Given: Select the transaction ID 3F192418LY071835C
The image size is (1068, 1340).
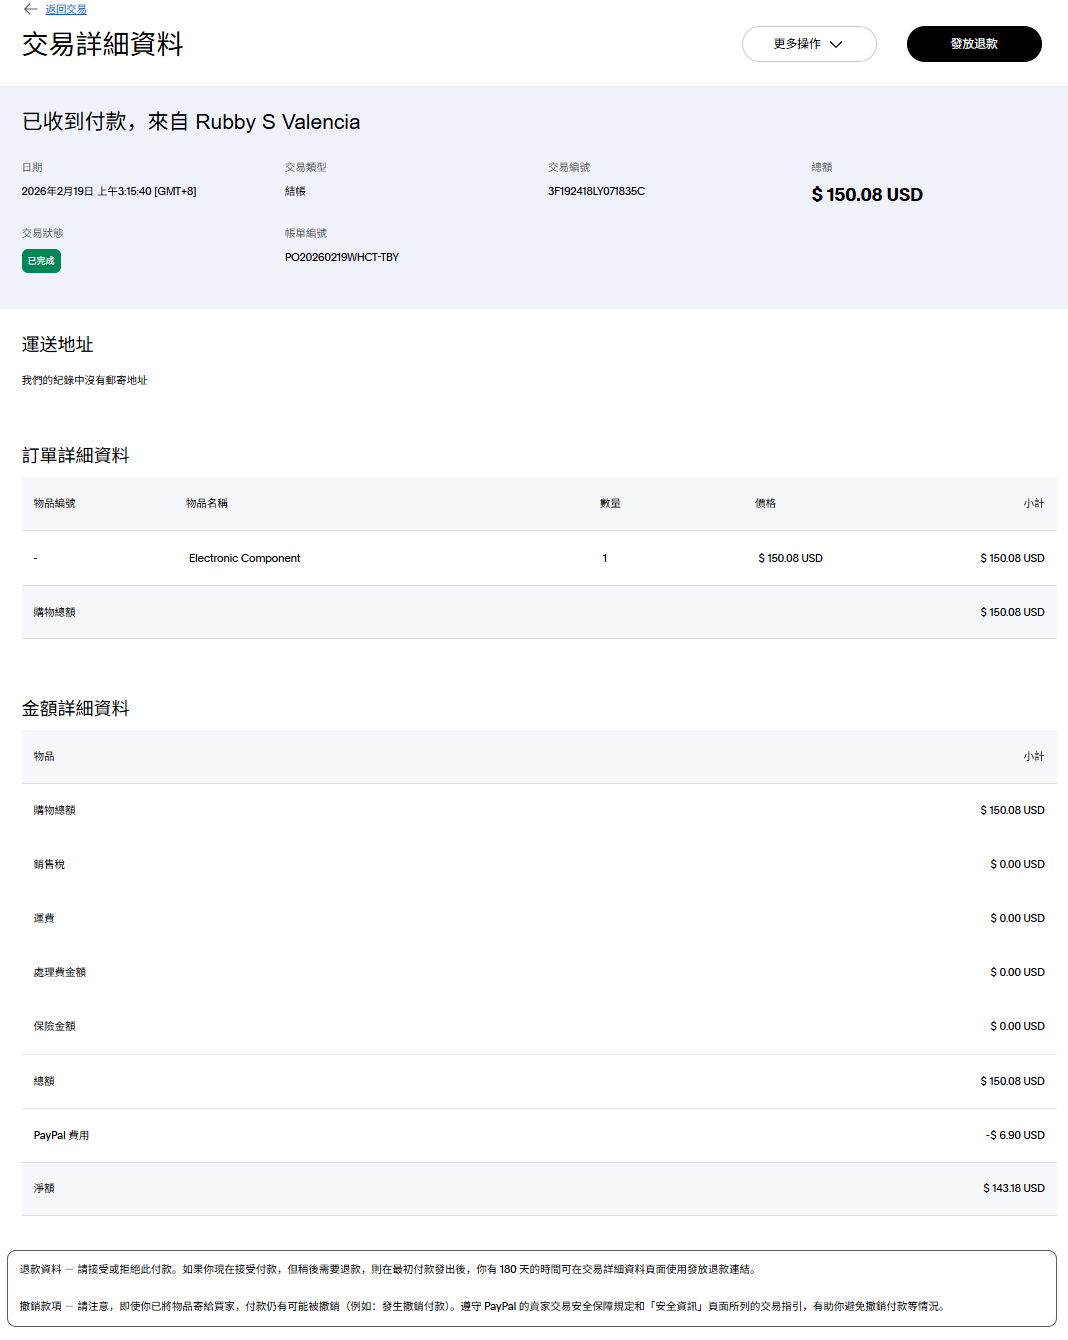Looking at the screenshot, I should [x=596, y=191].
